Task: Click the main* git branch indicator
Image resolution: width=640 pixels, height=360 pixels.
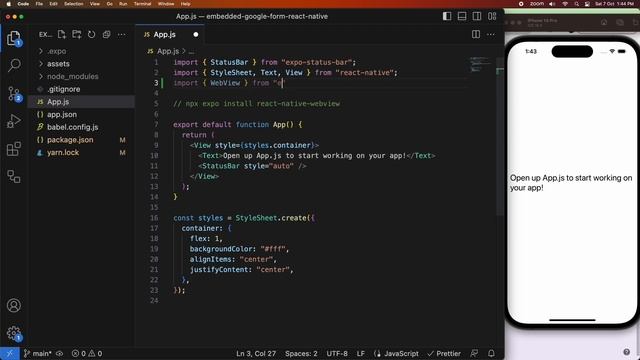Action: click(38, 353)
